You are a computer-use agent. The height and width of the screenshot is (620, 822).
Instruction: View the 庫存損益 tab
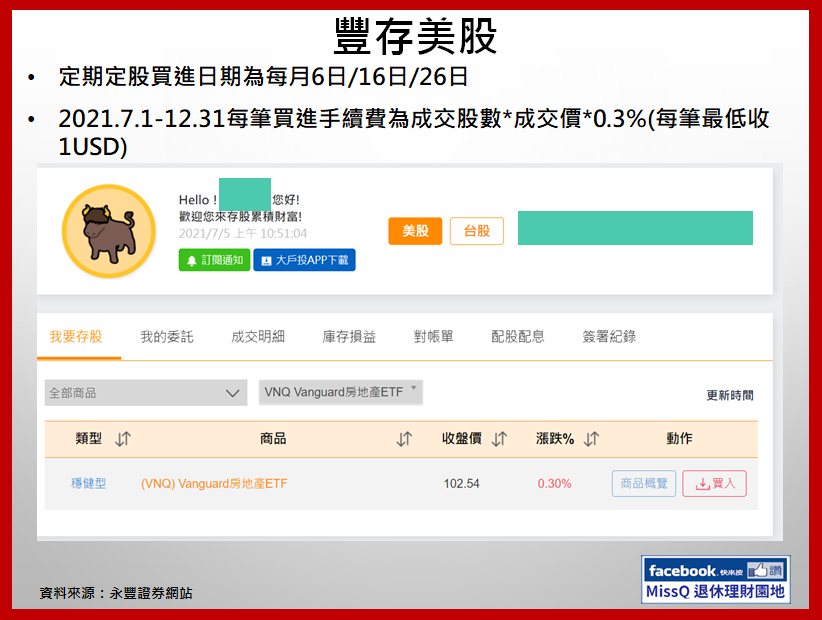pos(349,336)
